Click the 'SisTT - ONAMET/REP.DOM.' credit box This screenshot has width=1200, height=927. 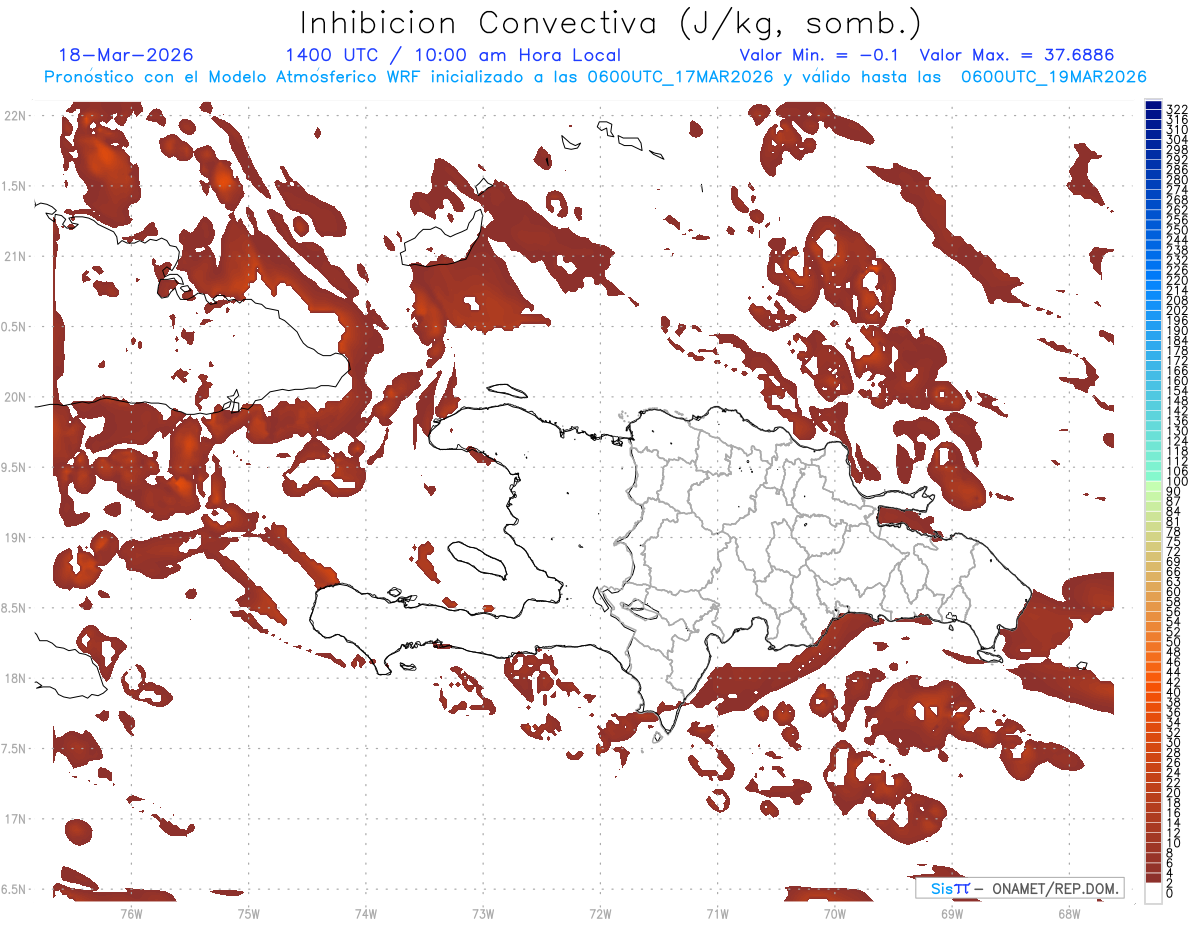(1019, 888)
